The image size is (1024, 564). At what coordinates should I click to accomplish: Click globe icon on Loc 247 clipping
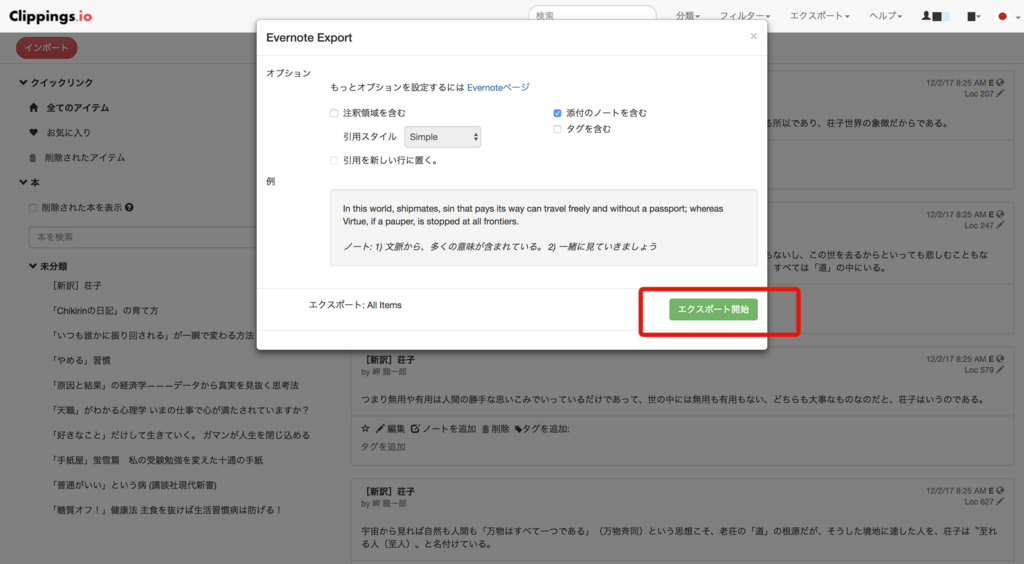pyautogui.click(x=1000, y=214)
